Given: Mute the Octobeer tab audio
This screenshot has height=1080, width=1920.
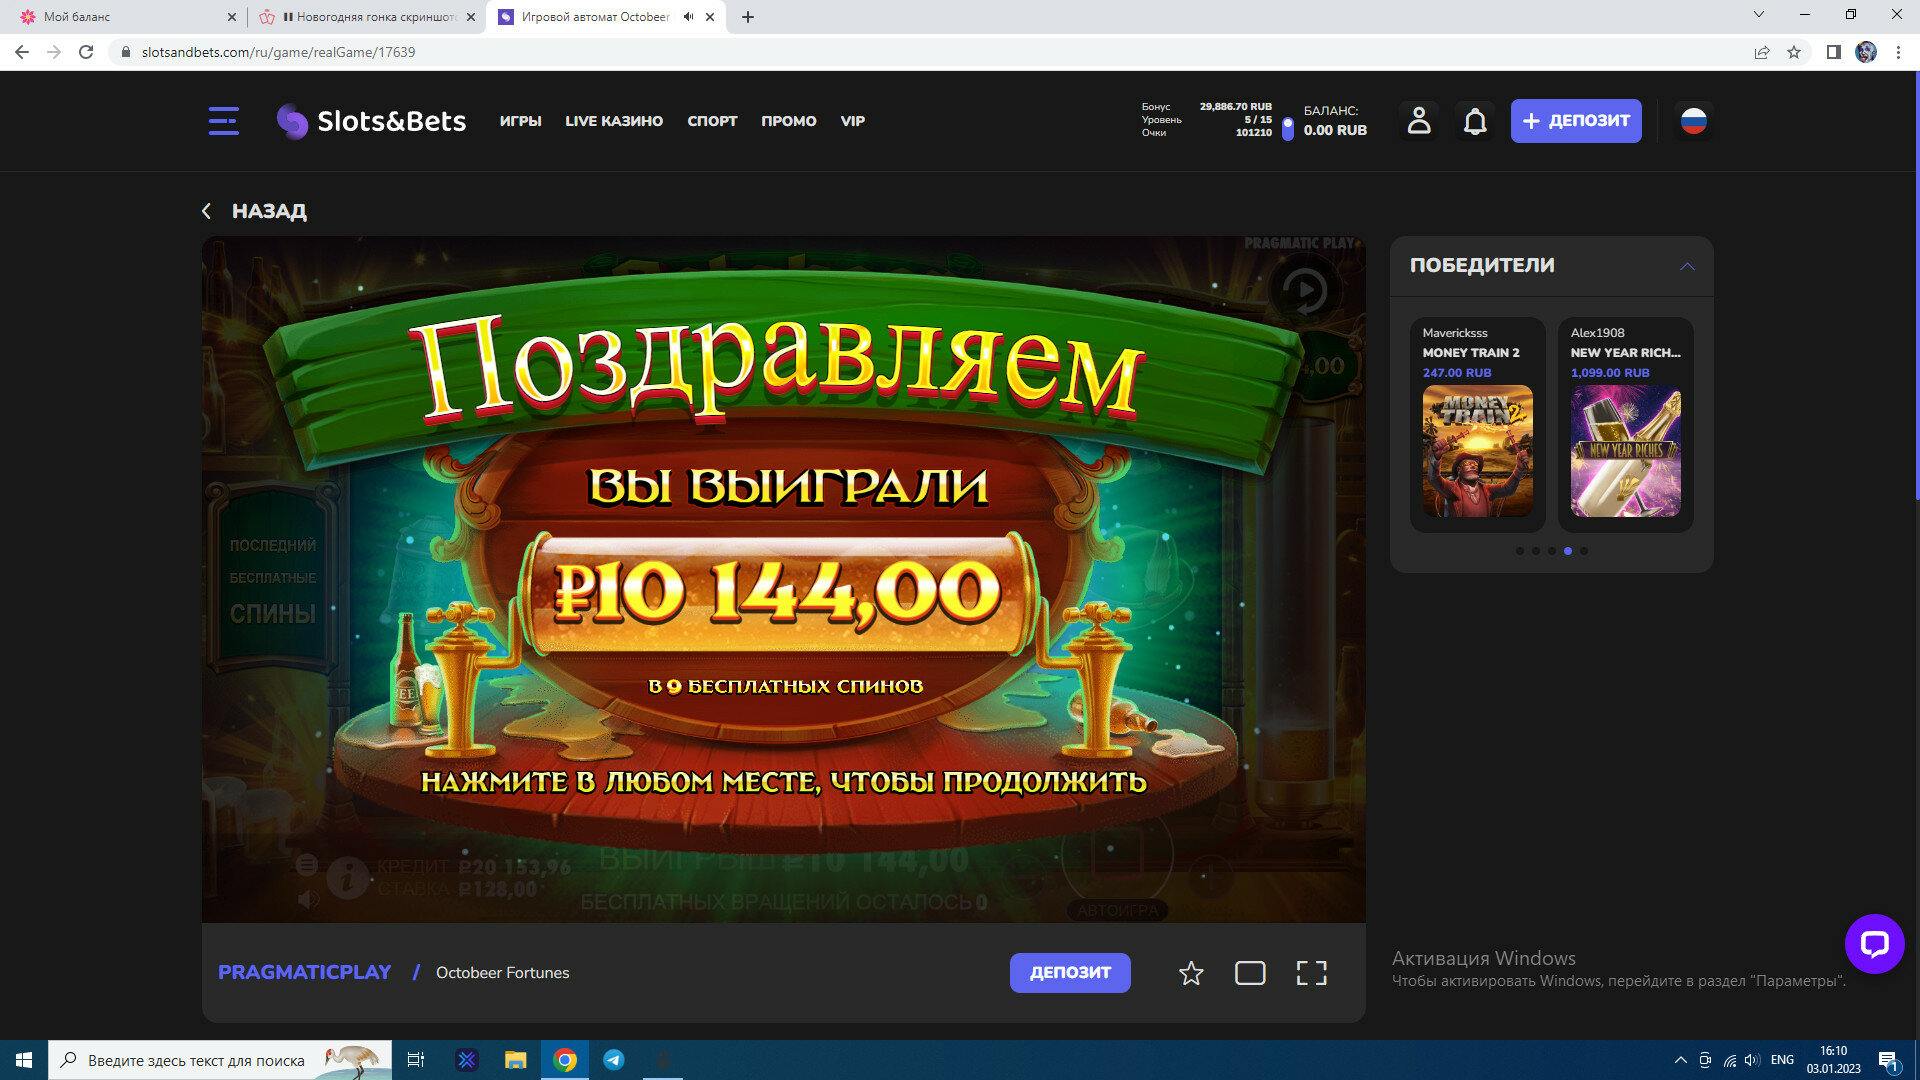Looking at the screenshot, I should click(688, 17).
